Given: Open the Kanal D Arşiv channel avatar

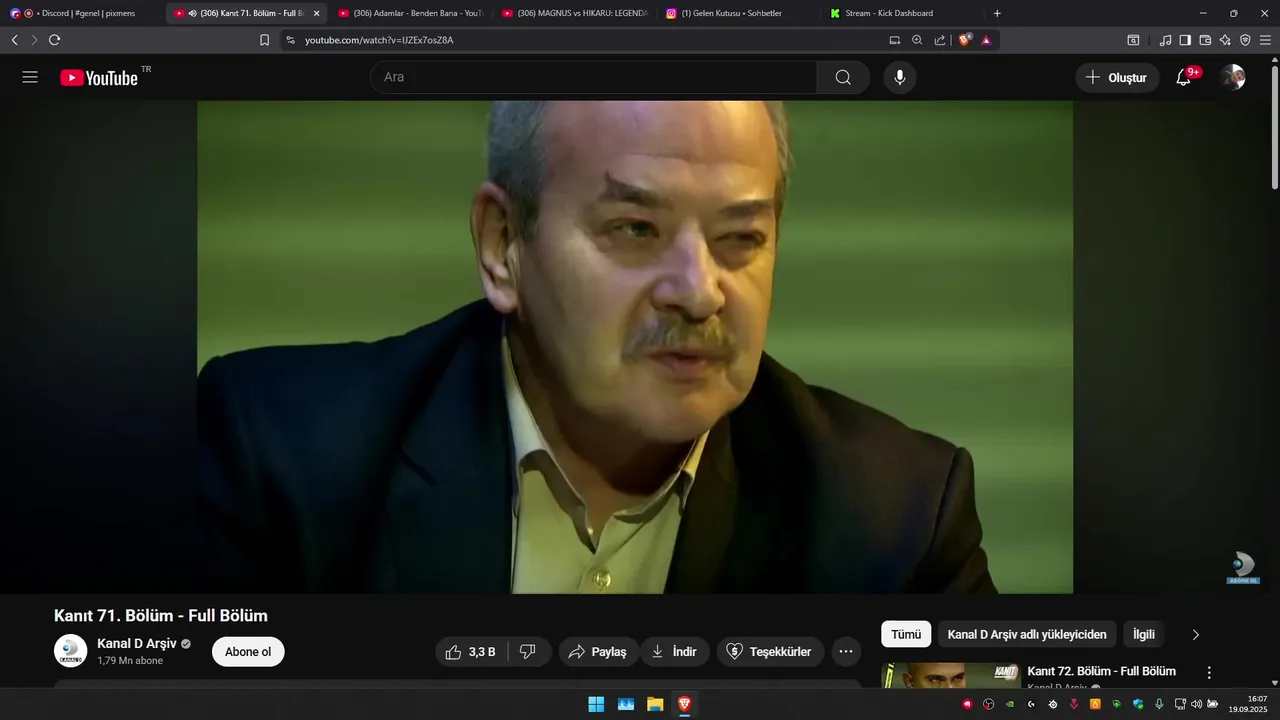Looking at the screenshot, I should [x=70, y=651].
